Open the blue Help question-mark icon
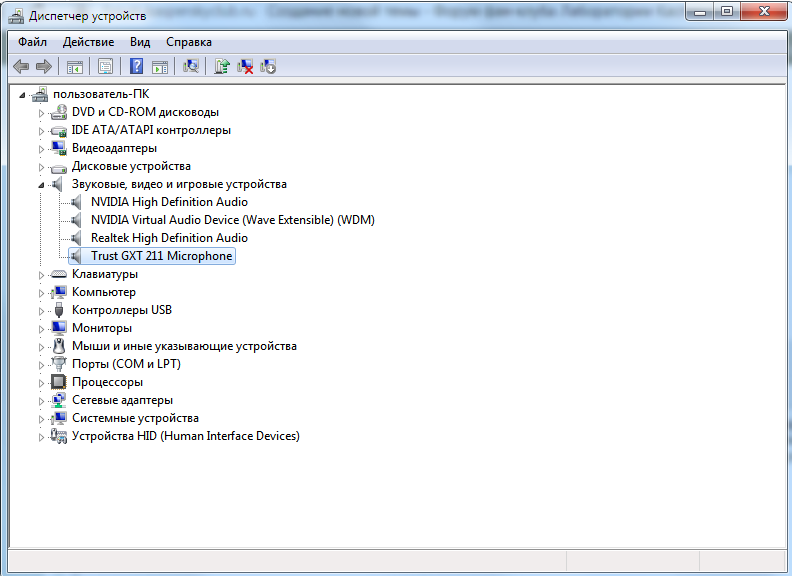Image resolution: width=792 pixels, height=576 pixels. pos(136,66)
